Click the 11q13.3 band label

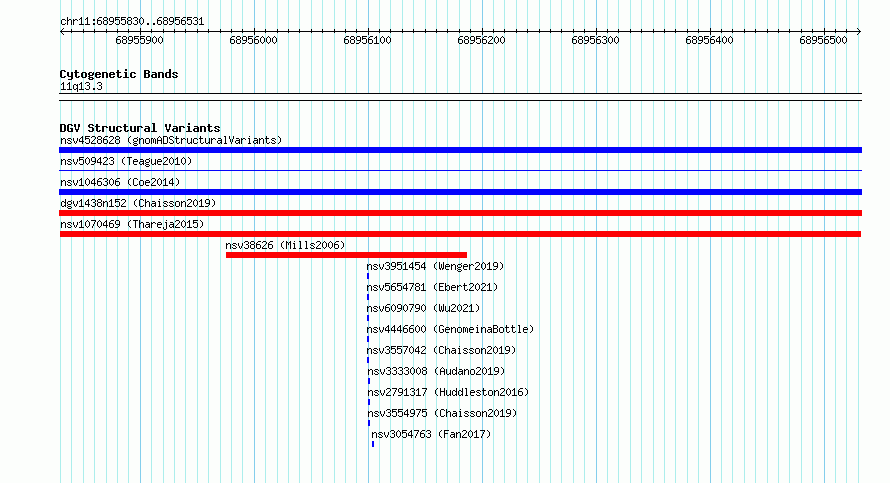pyautogui.click(x=81, y=87)
